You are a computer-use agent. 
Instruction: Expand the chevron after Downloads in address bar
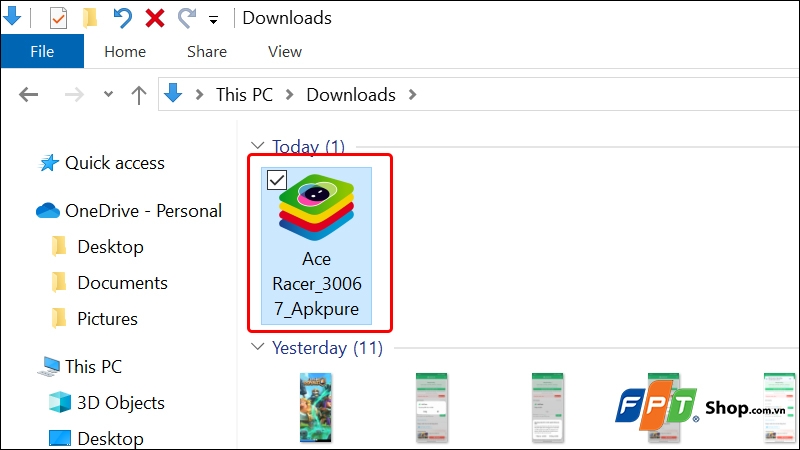(413, 94)
